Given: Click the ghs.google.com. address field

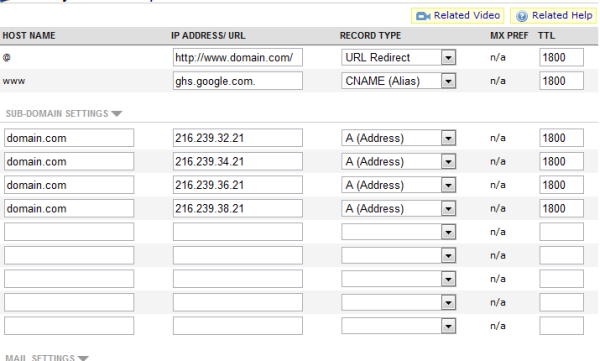Looking at the screenshot, I should click(x=238, y=81).
